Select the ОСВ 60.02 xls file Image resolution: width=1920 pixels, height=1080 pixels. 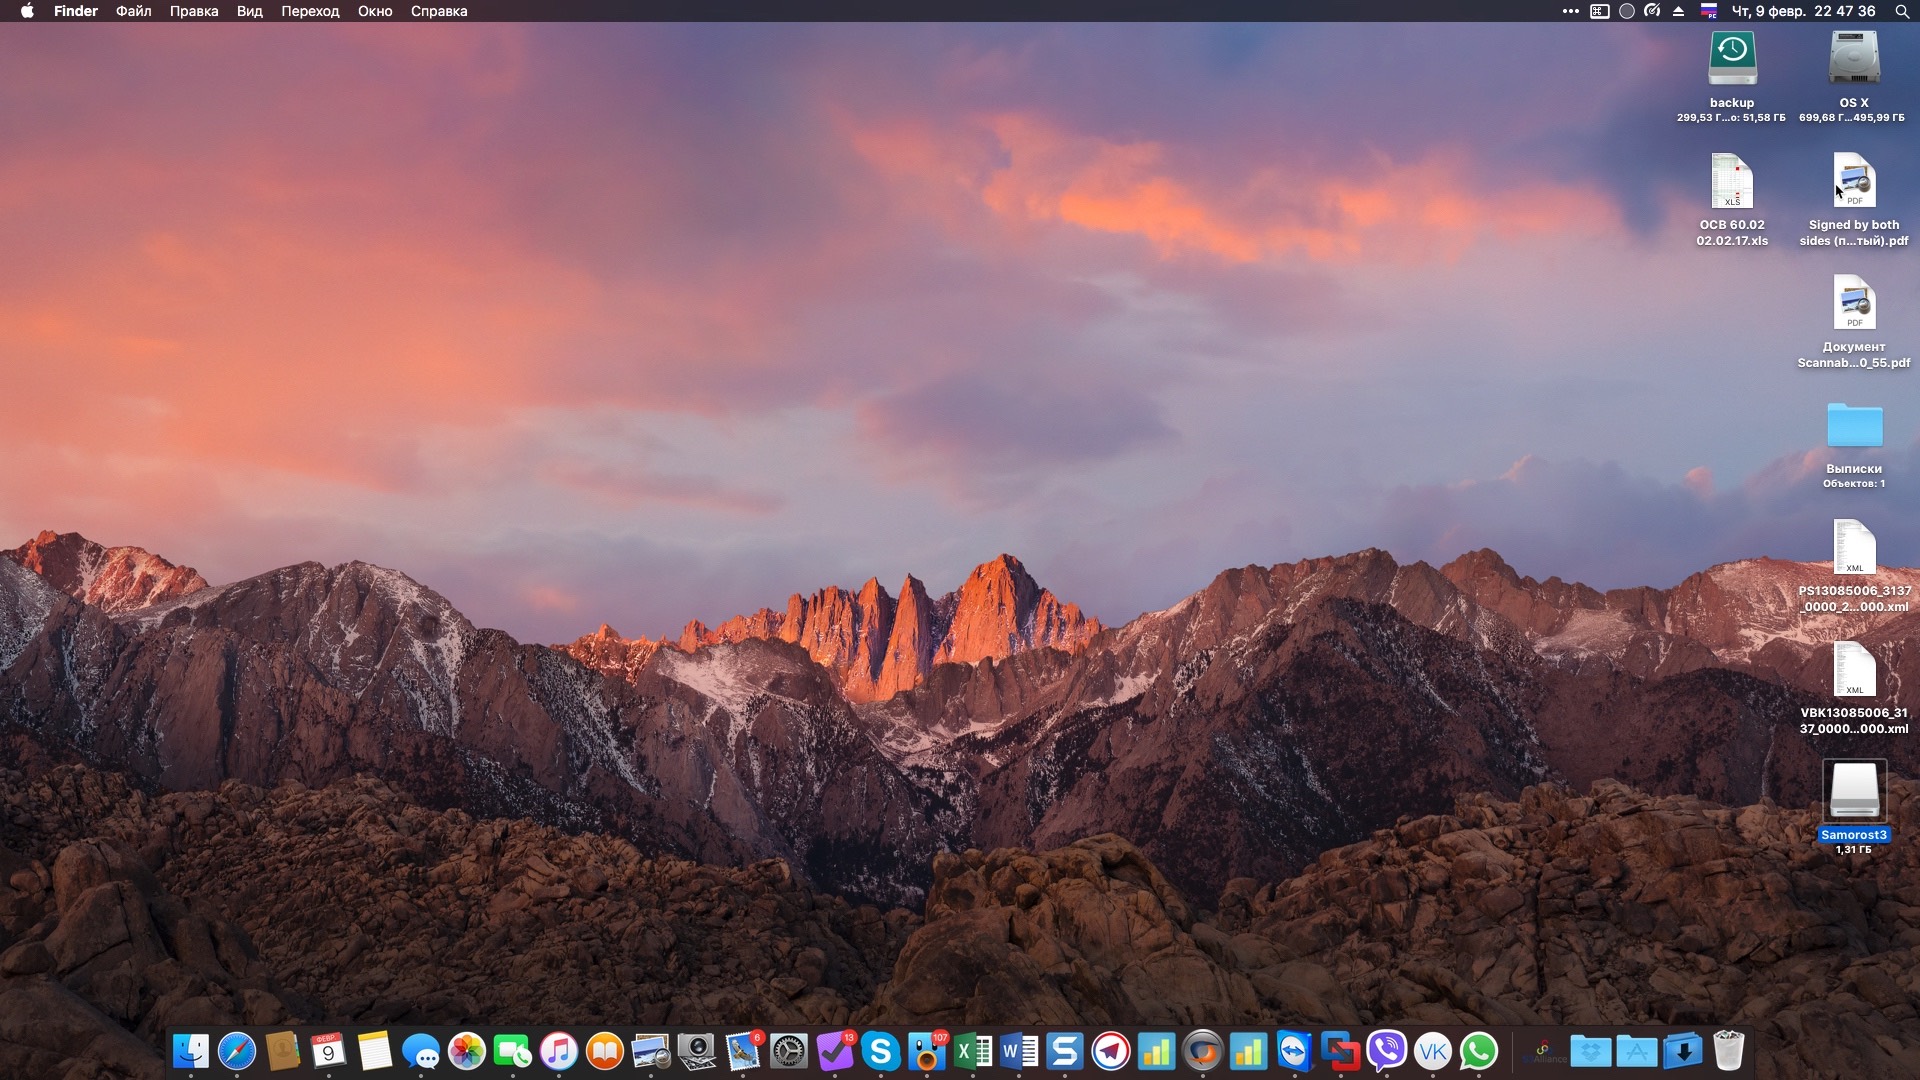[1731, 182]
